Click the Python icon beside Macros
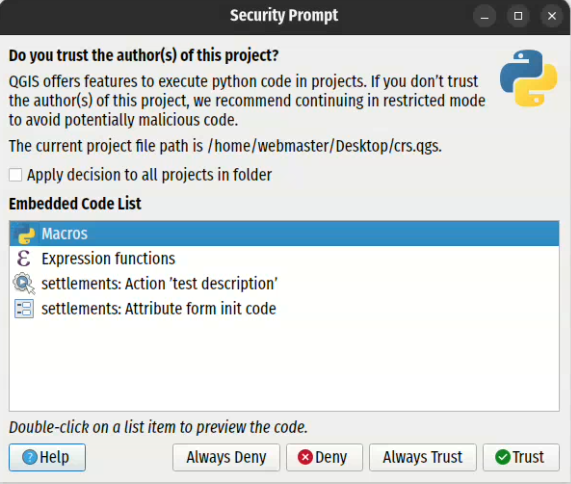 pyautogui.click(x=25, y=233)
